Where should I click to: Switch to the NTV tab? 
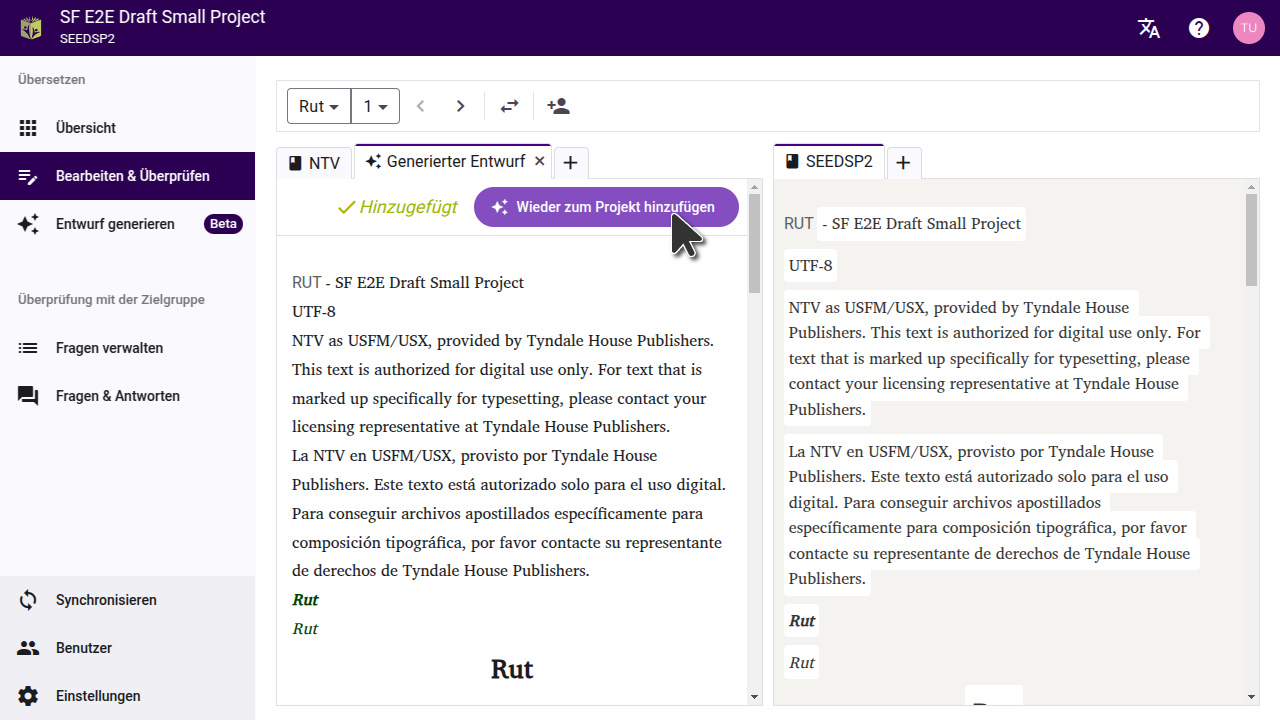314,163
